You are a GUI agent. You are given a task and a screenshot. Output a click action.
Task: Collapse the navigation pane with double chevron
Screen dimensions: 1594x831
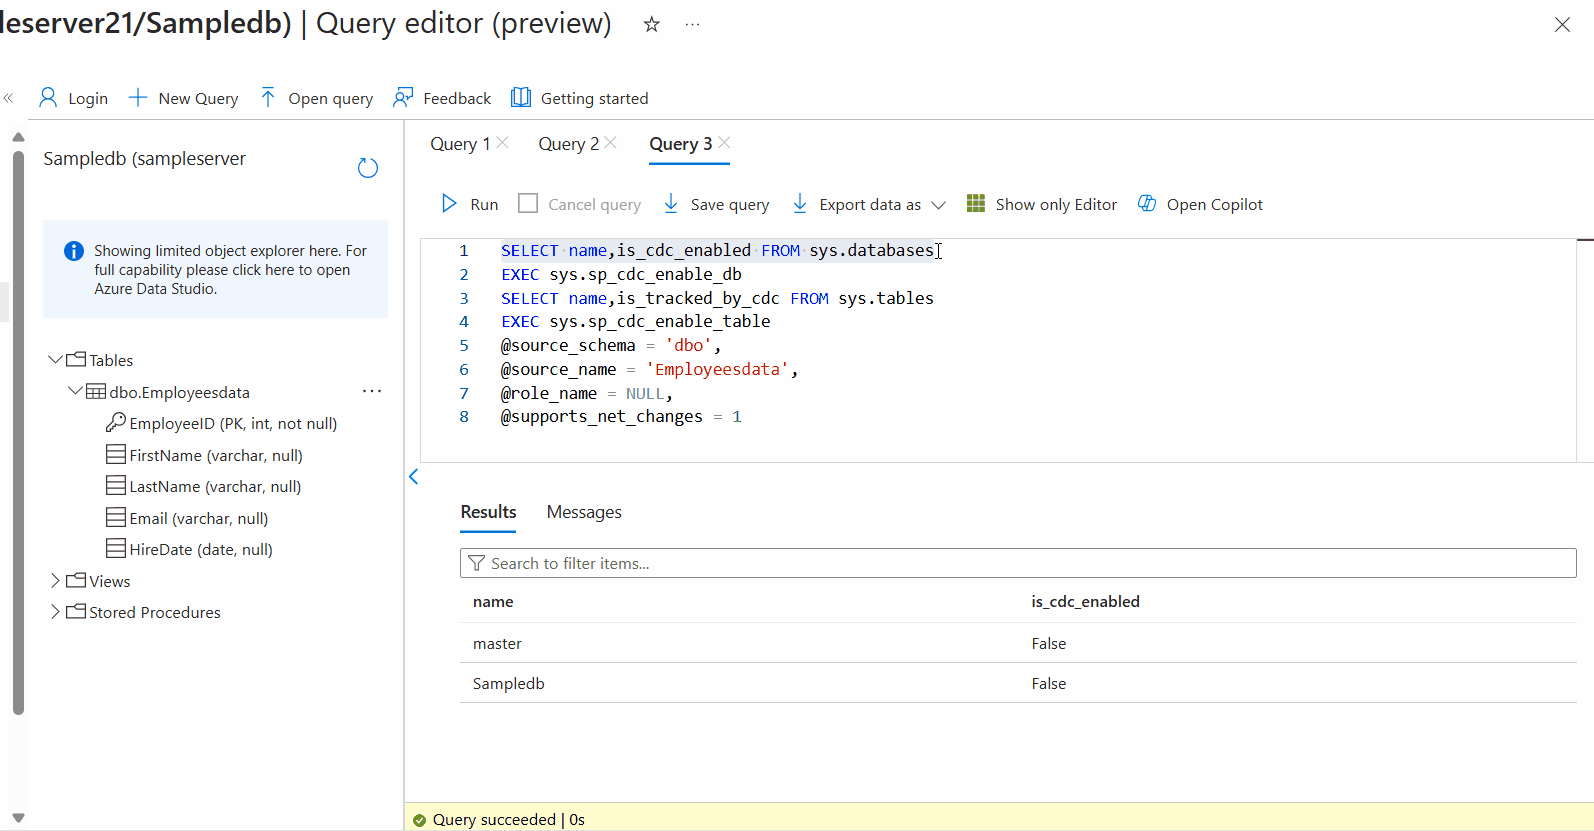[8, 98]
